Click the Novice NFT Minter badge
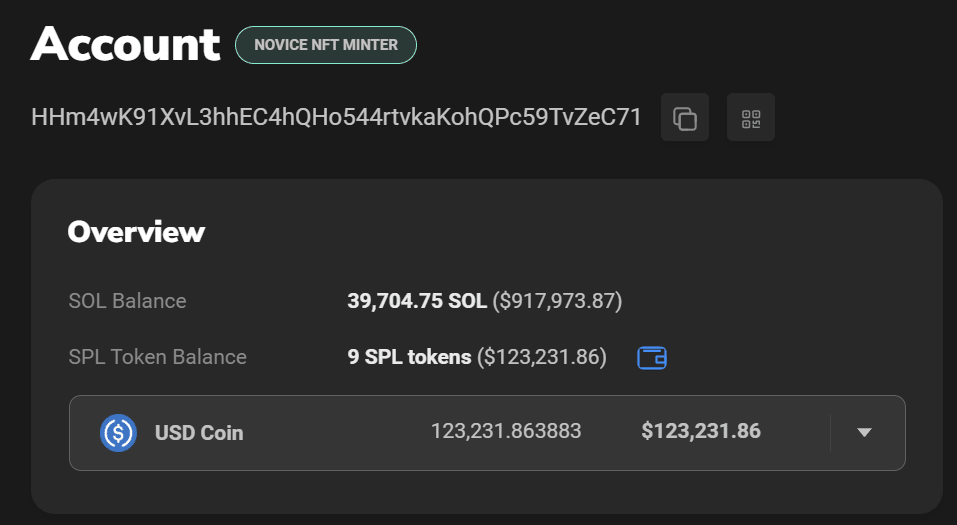This screenshot has width=957, height=525. click(x=325, y=45)
